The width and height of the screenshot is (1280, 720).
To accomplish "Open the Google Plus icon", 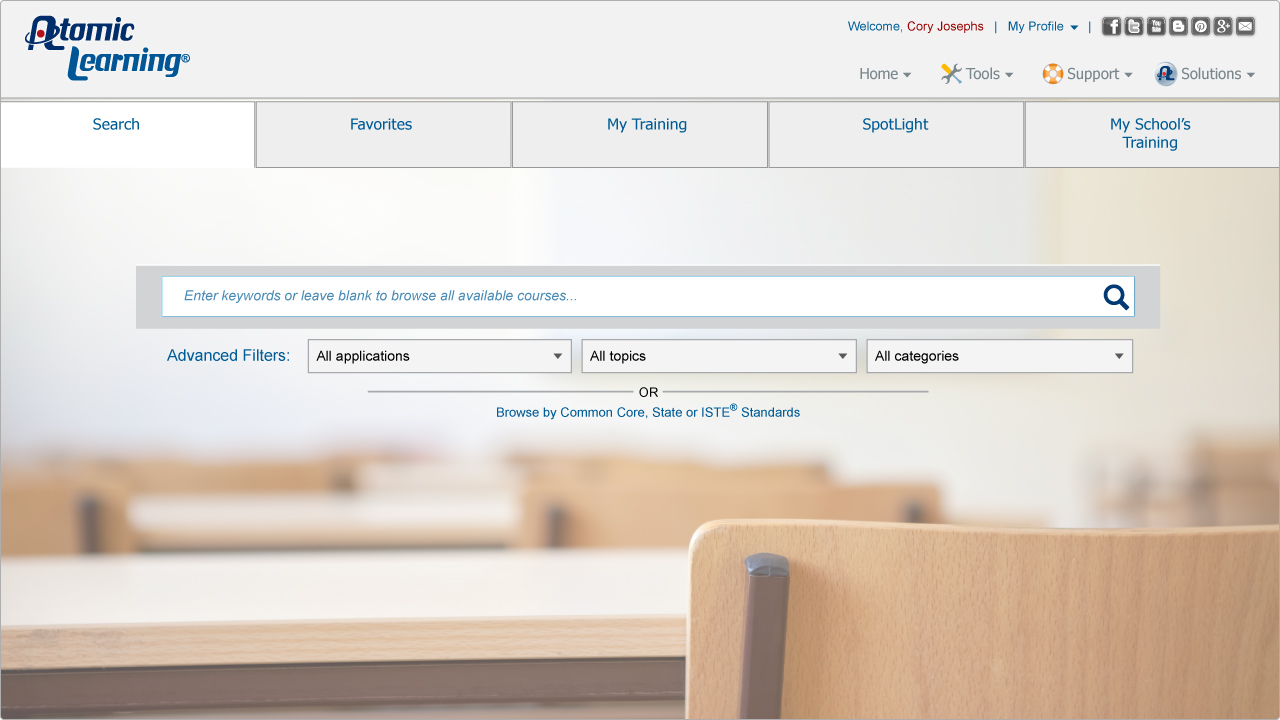I will 1223,27.
